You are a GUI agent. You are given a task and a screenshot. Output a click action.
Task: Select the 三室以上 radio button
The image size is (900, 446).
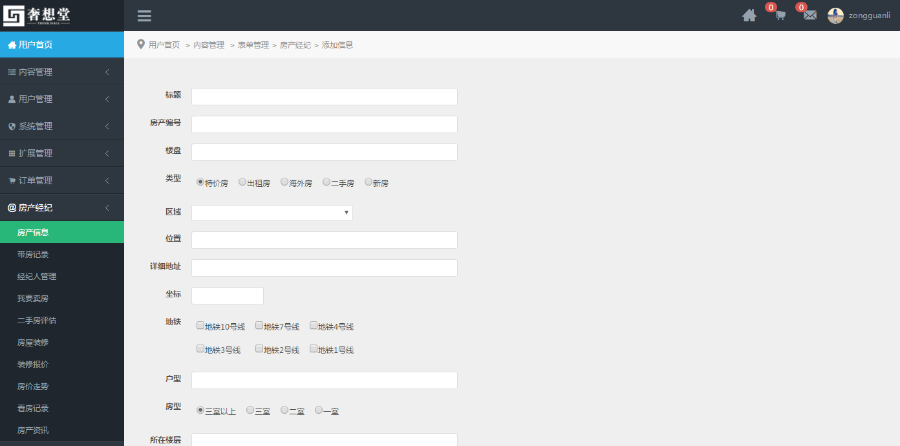click(200, 410)
